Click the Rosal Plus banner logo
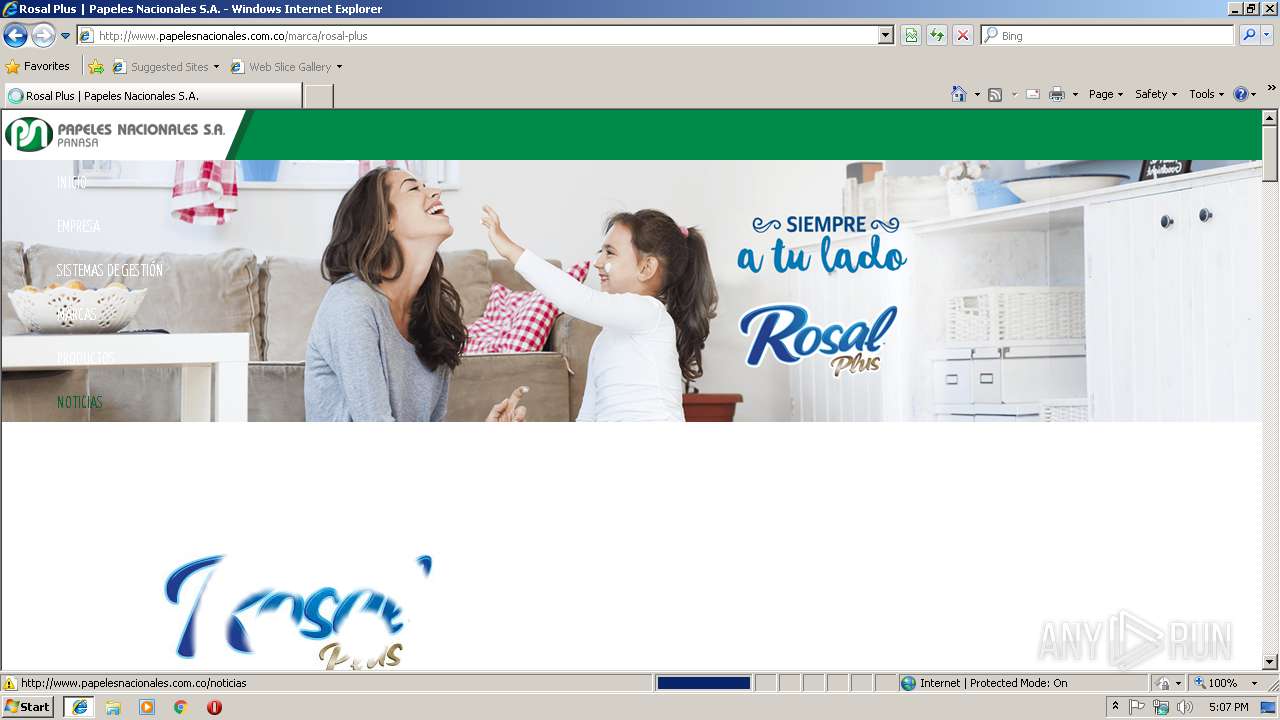Image resolution: width=1280 pixels, height=720 pixels. [818, 340]
